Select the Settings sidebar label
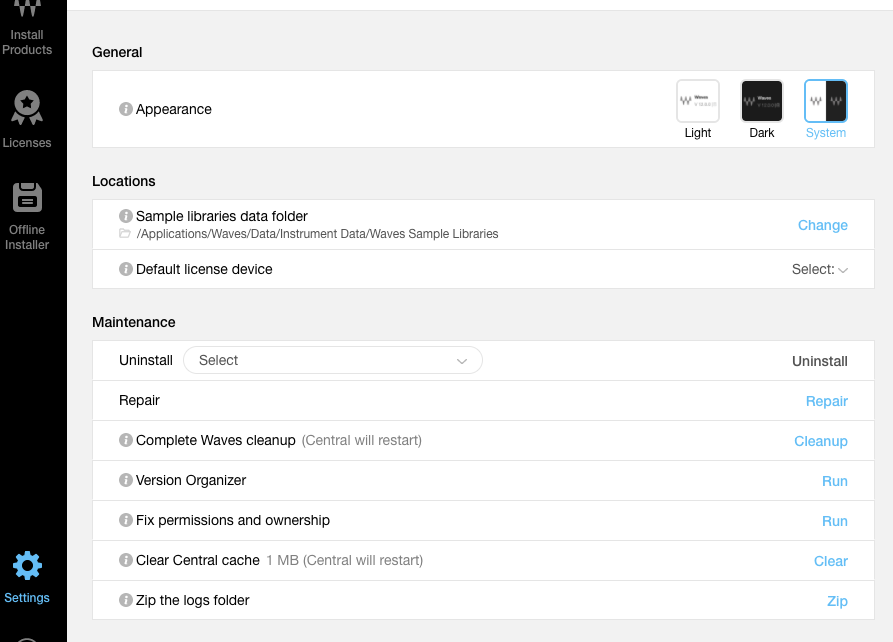The height and width of the screenshot is (642, 893). (x=27, y=598)
